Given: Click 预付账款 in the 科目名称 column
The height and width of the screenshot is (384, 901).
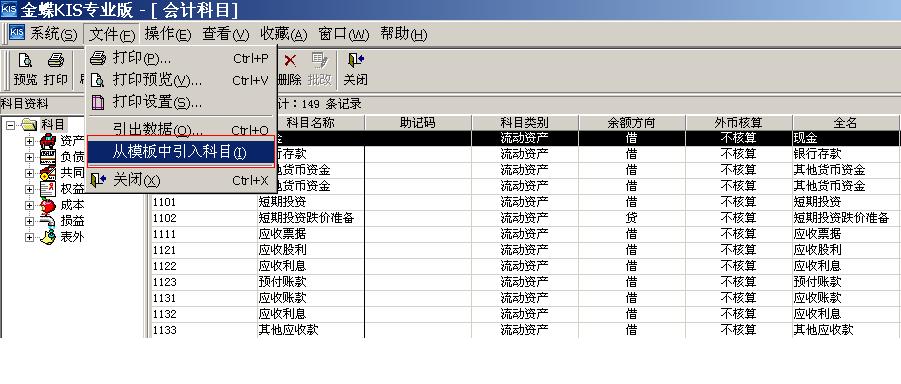Looking at the screenshot, I should [282, 282].
